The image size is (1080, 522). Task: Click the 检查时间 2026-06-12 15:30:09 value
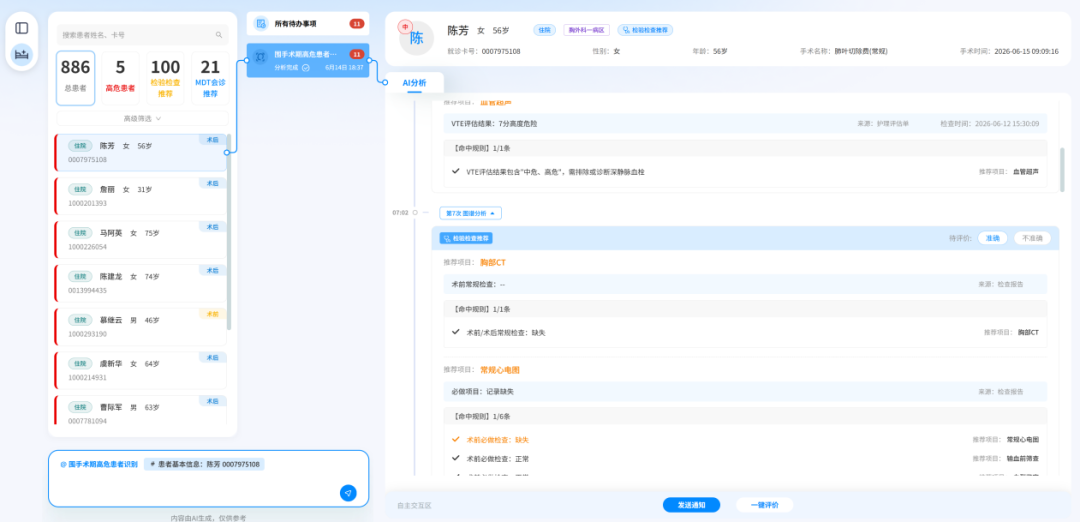pos(1006,124)
